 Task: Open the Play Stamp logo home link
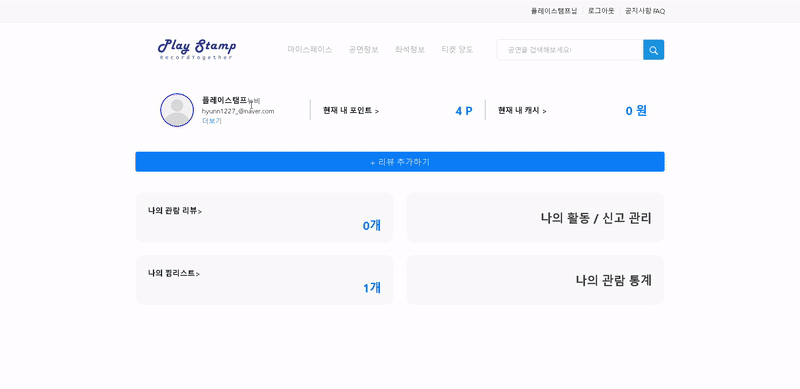[x=196, y=50]
